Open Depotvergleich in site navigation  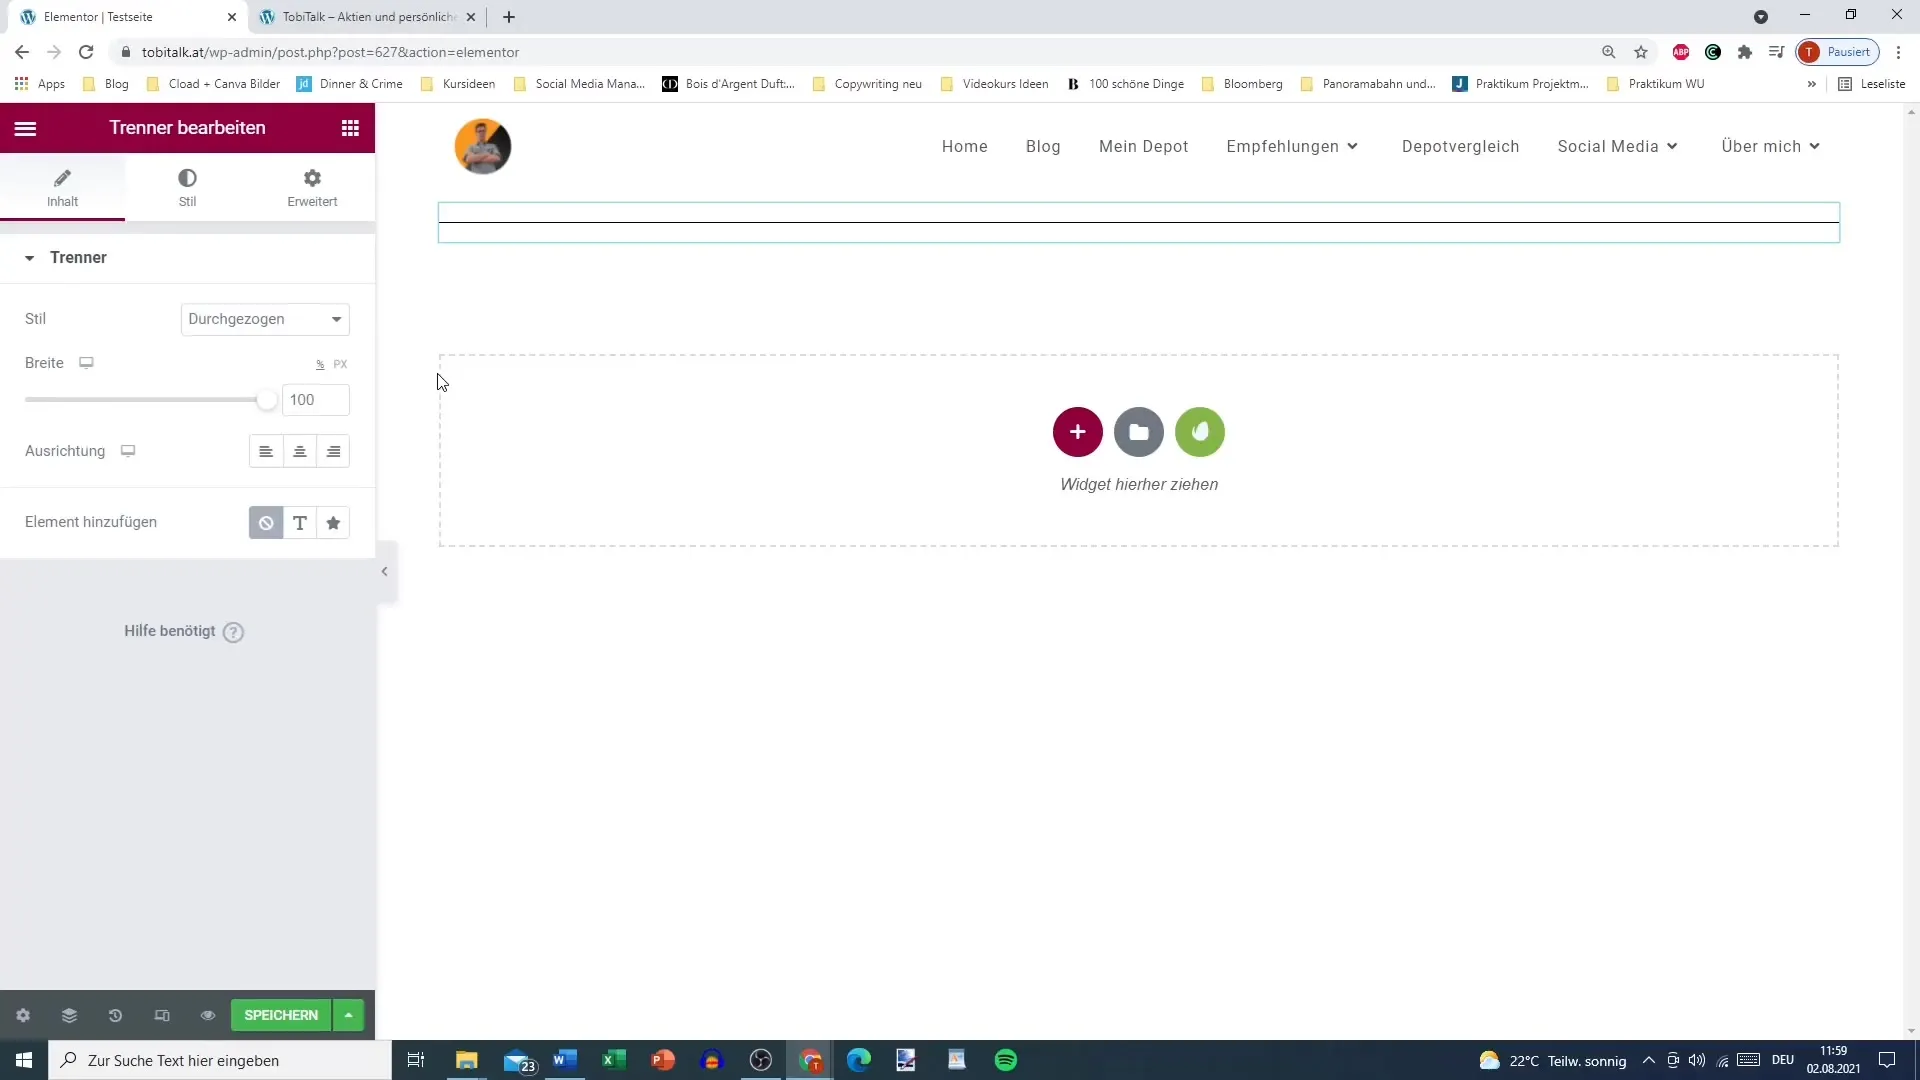pos(1461,147)
